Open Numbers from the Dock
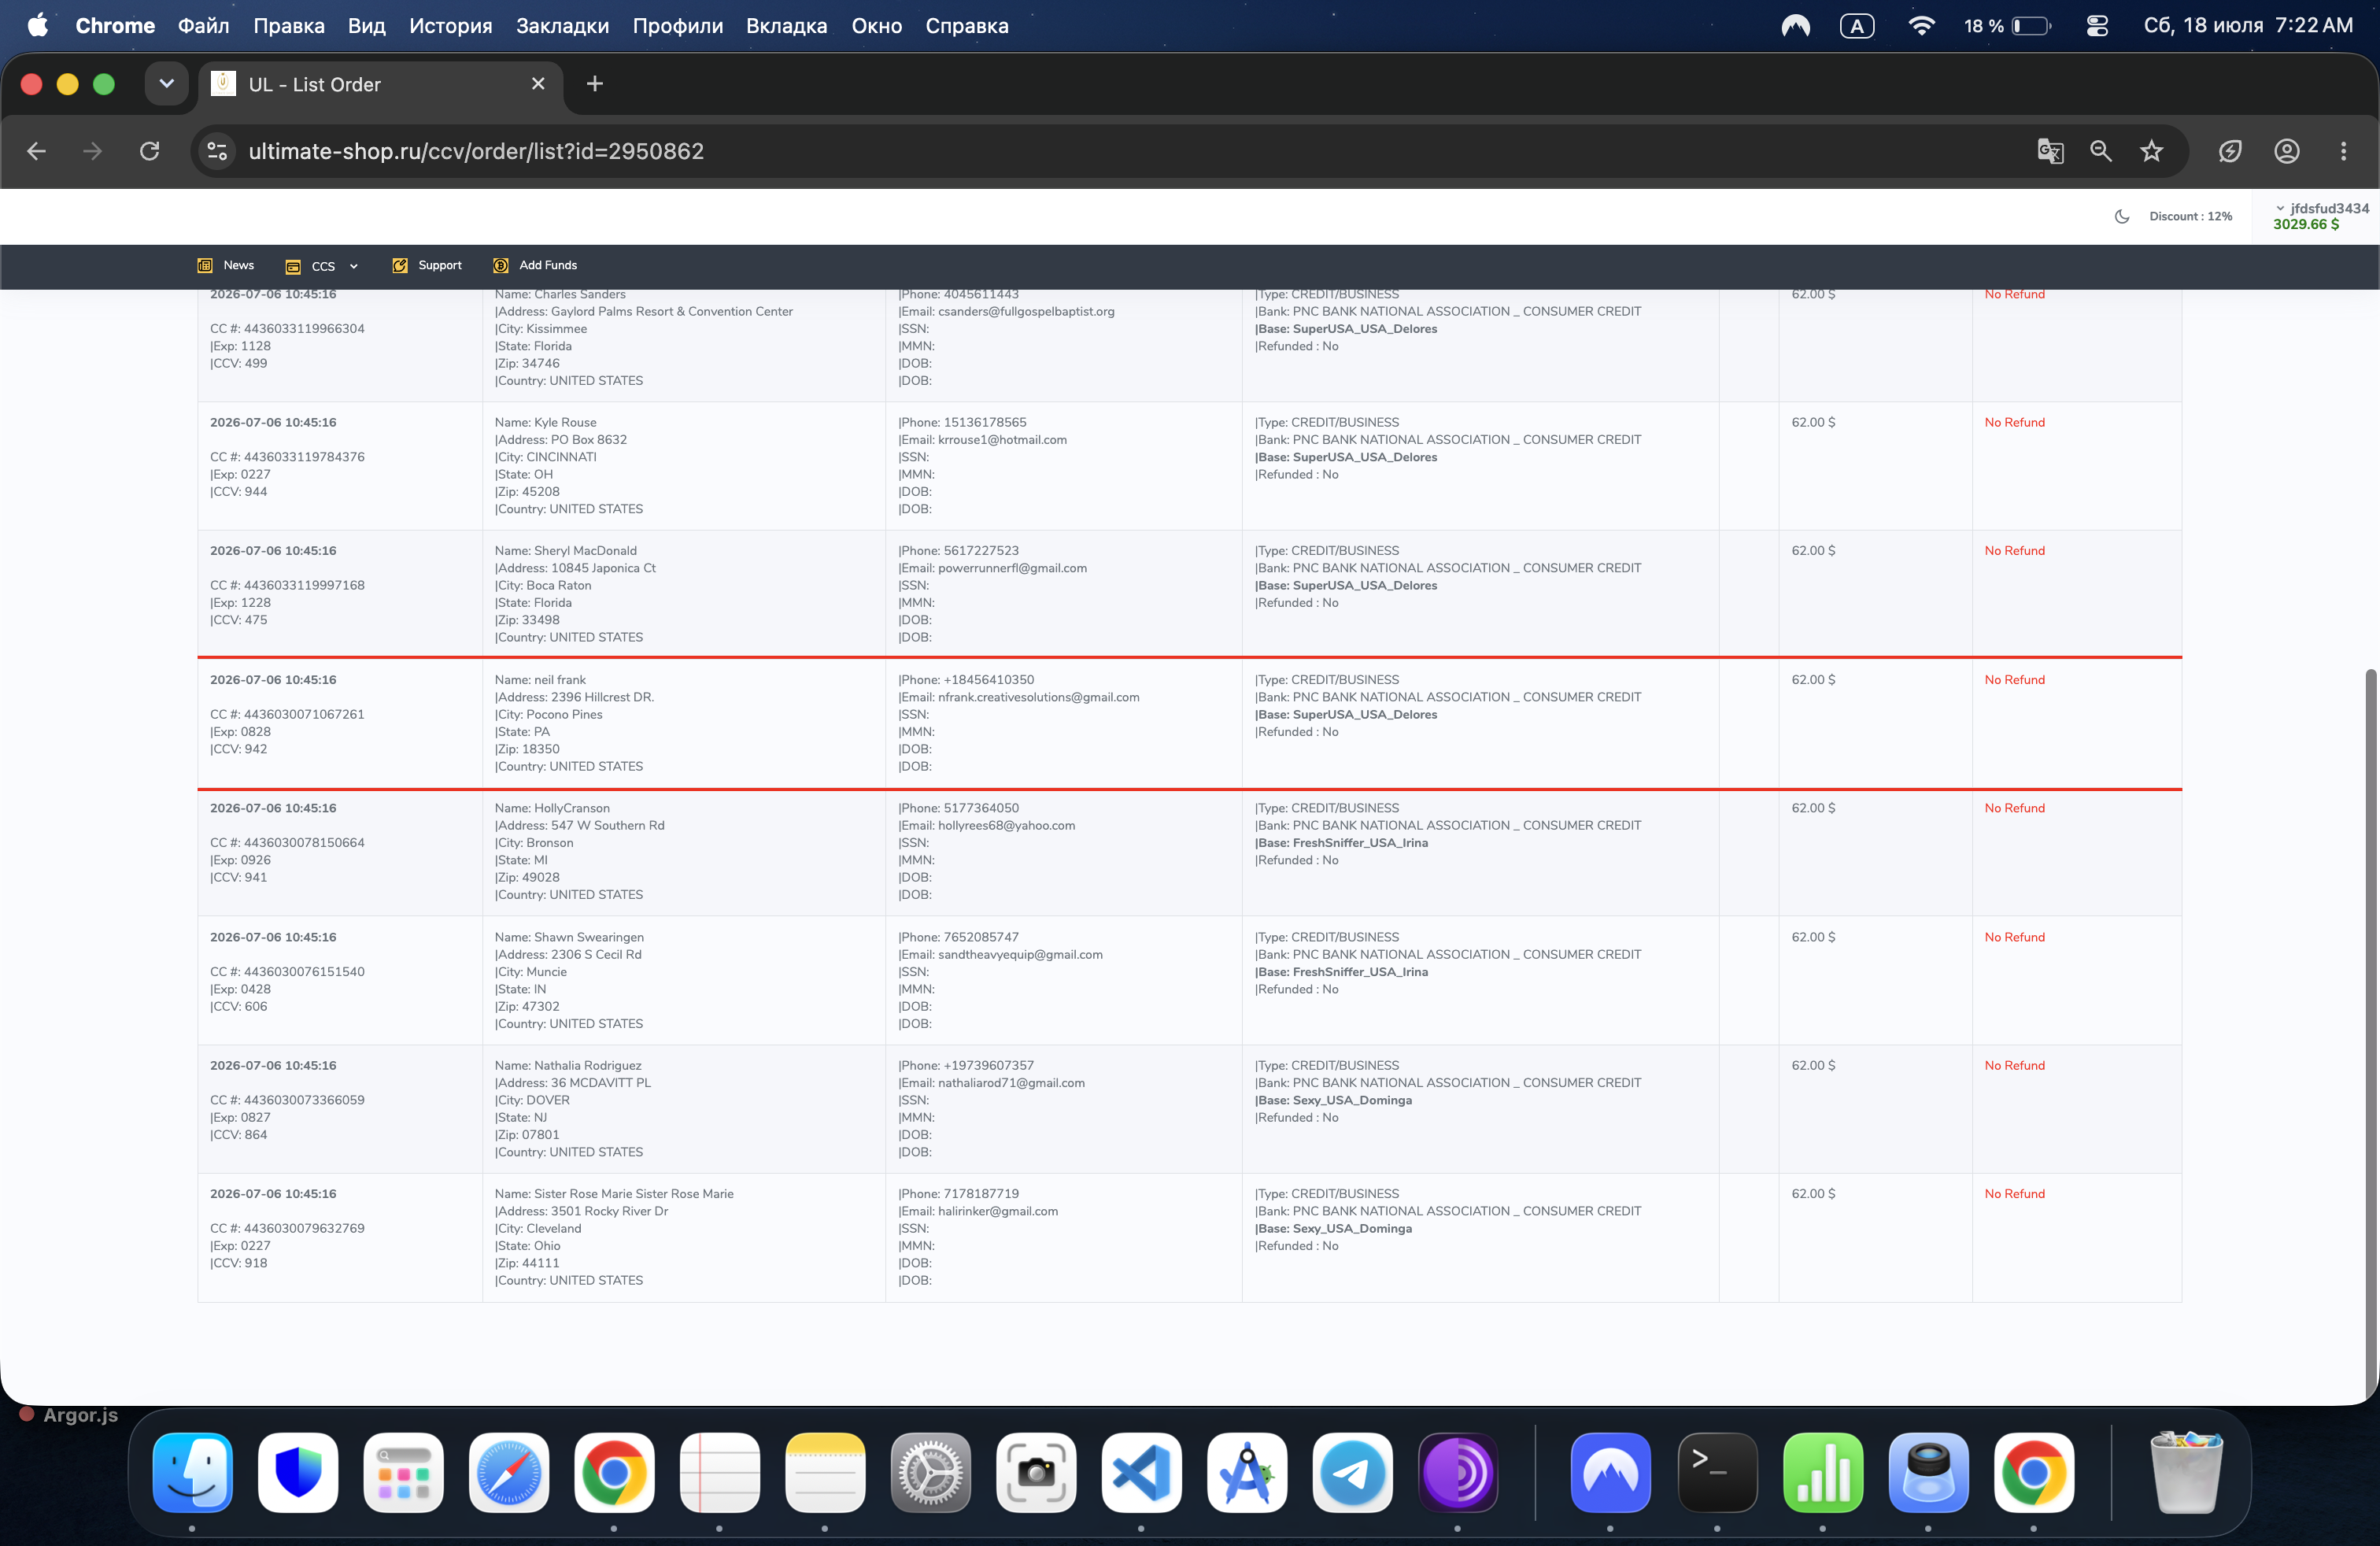 pyautogui.click(x=1823, y=1472)
